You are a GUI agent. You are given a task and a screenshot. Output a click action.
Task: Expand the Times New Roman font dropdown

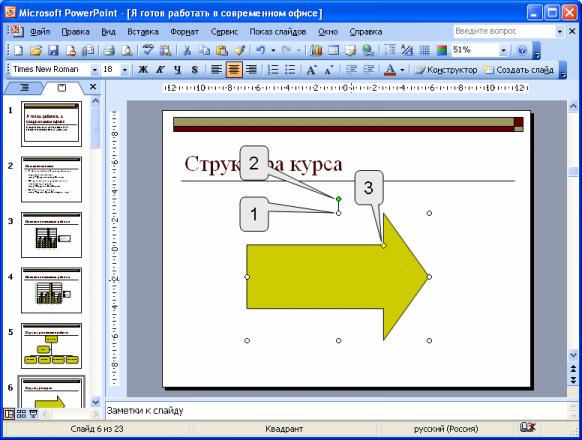(x=95, y=70)
